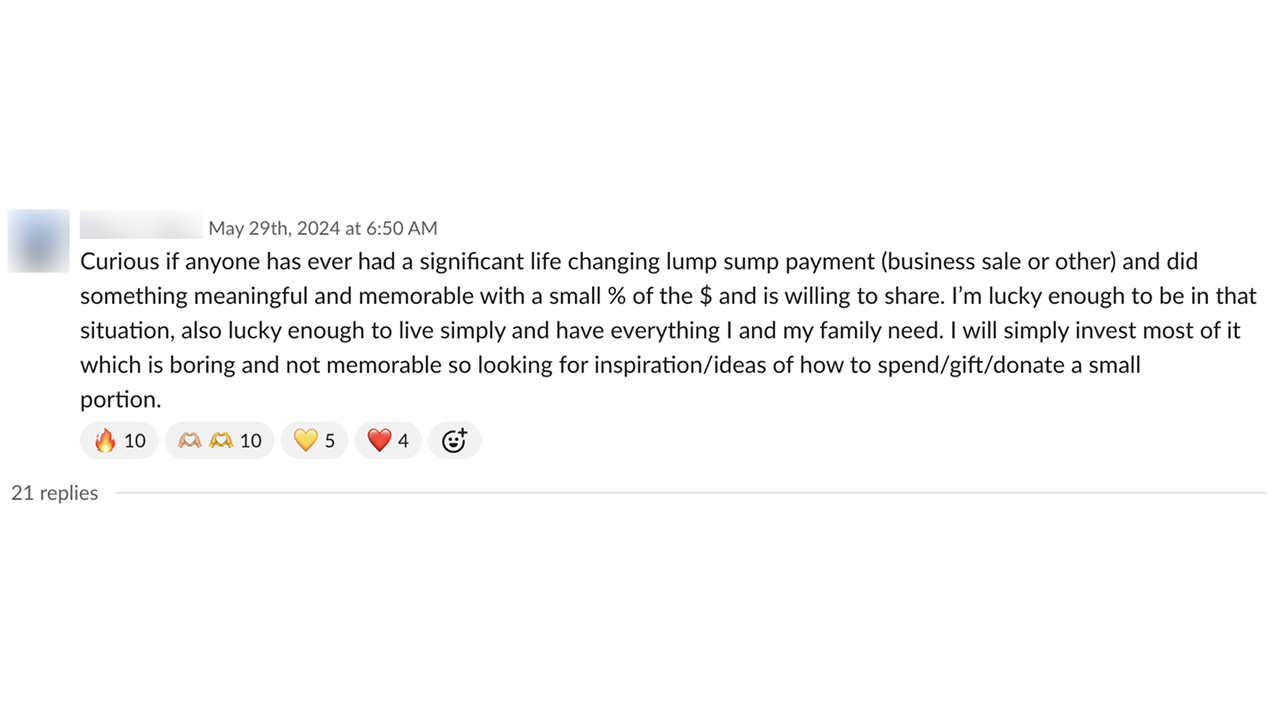The width and height of the screenshot is (1280, 720).
Task: Open the add reaction emoji picker
Action: [x=454, y=440]
